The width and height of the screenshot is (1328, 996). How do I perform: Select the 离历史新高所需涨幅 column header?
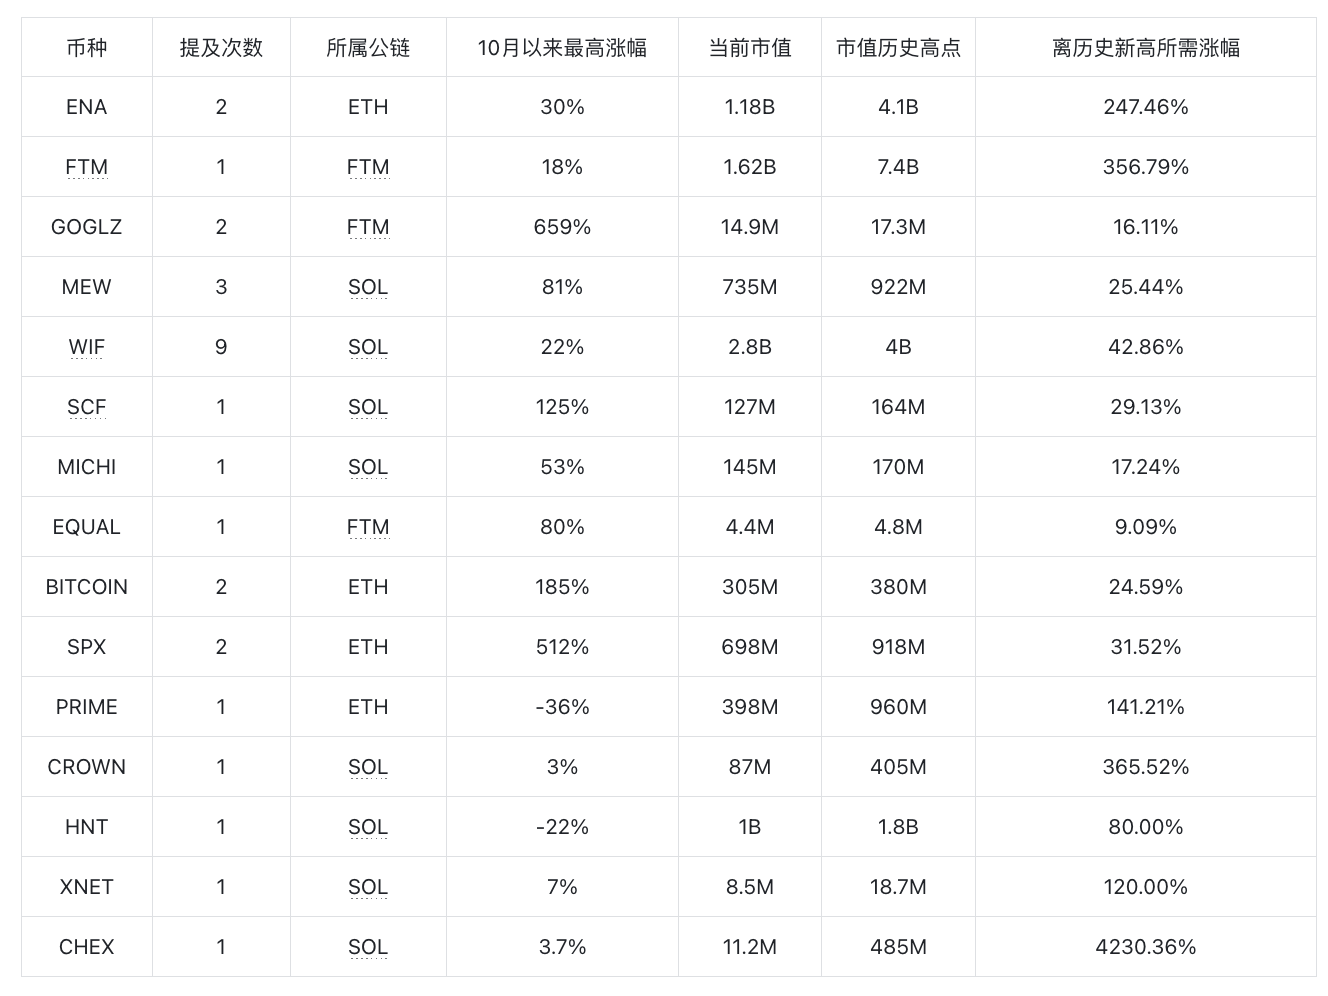pyautogui.click(x=1146, y=47)
